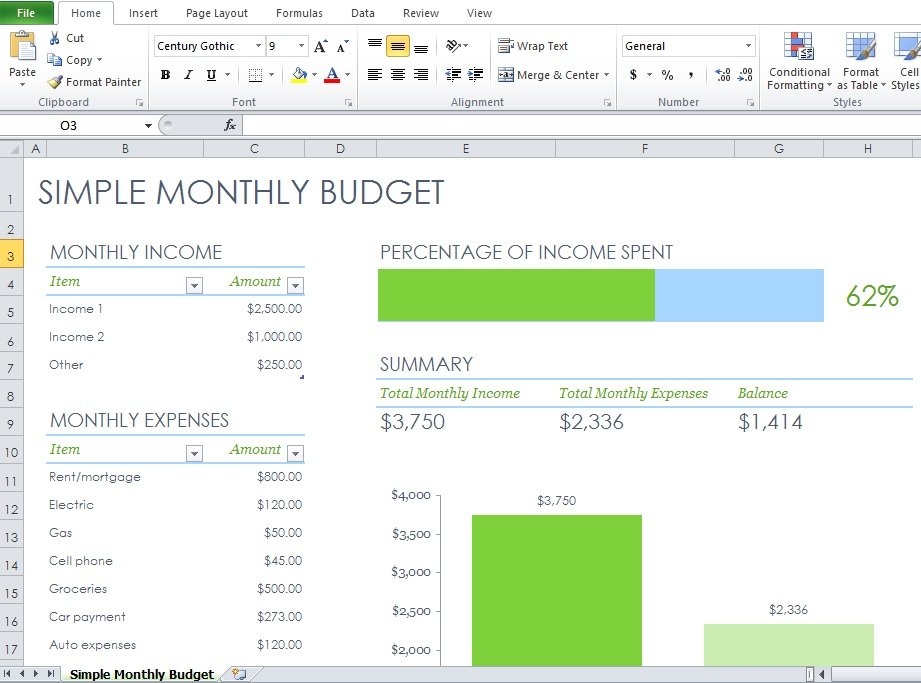Select the Cut icon
Viewport: 921px width, 683px height.
pyautogui.click(x=55, y=37)
